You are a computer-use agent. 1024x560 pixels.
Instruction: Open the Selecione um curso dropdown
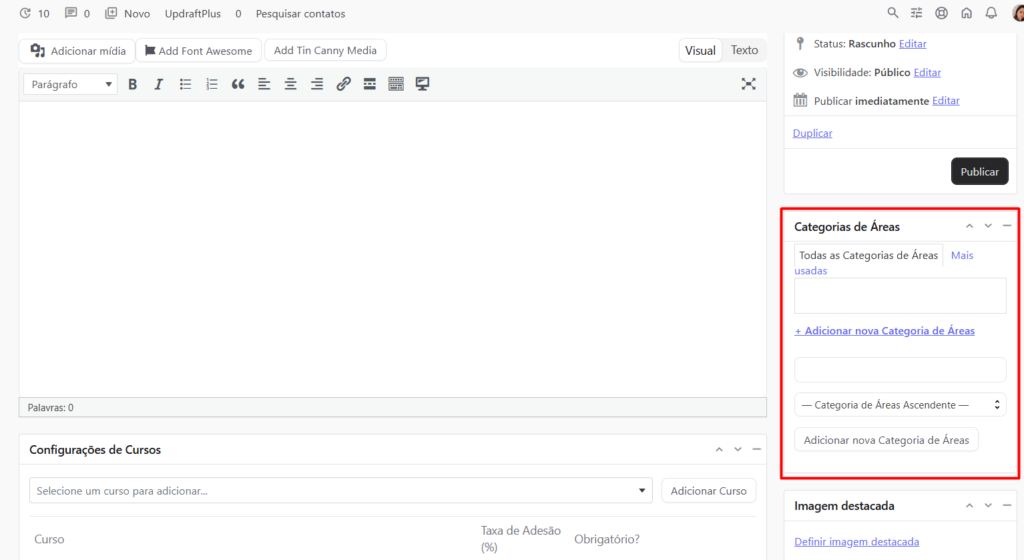[340, 491]
